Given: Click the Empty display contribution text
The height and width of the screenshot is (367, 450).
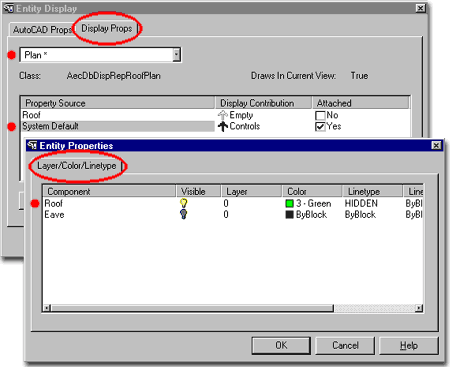Looking at the screenshot, I should pyautogui.click(x=241, y=115).
